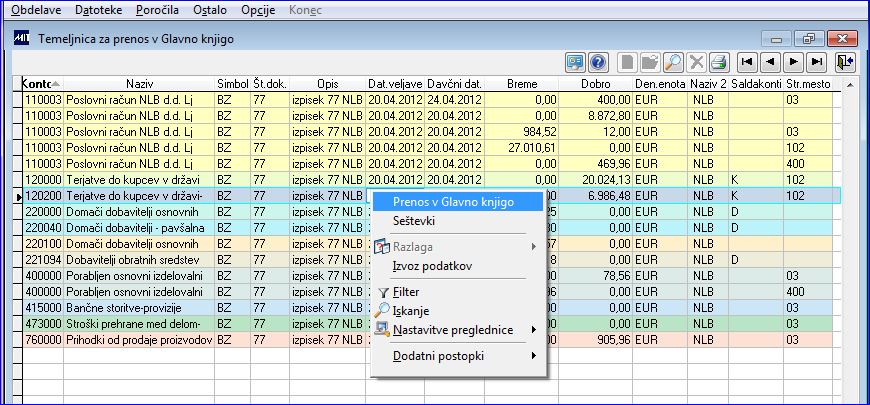Open the Opcije menu
This screenshot has height=405, width=870.
(258, 10)
